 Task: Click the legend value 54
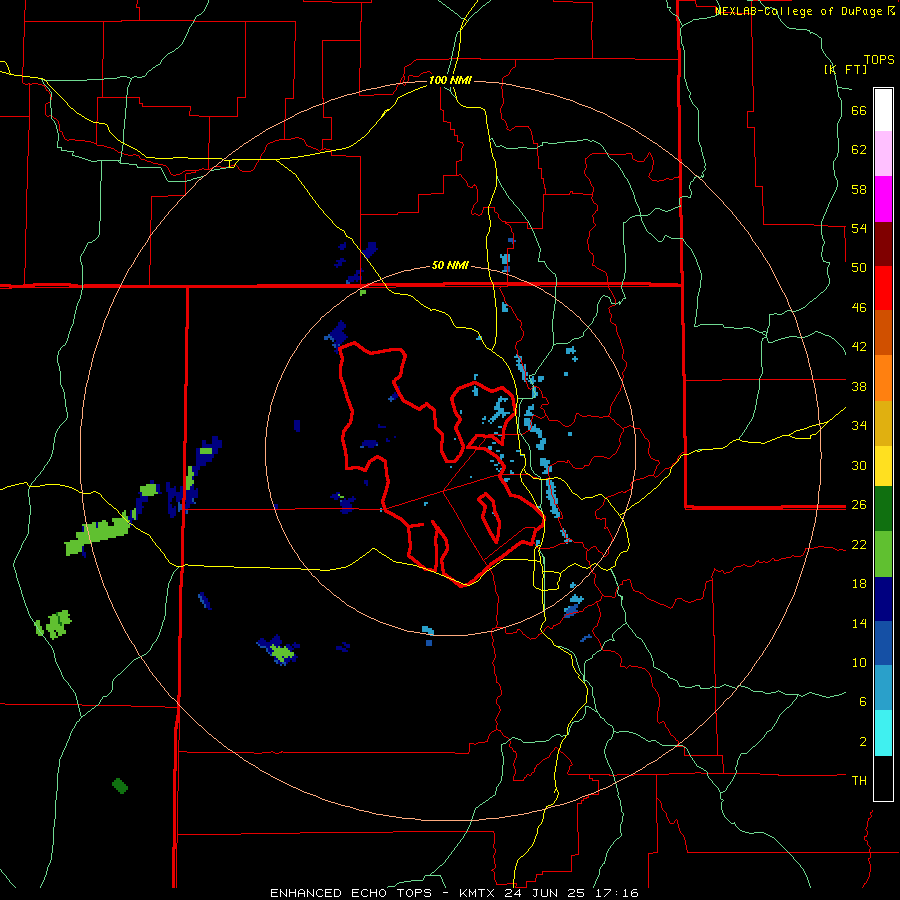[x=859, y=228]
